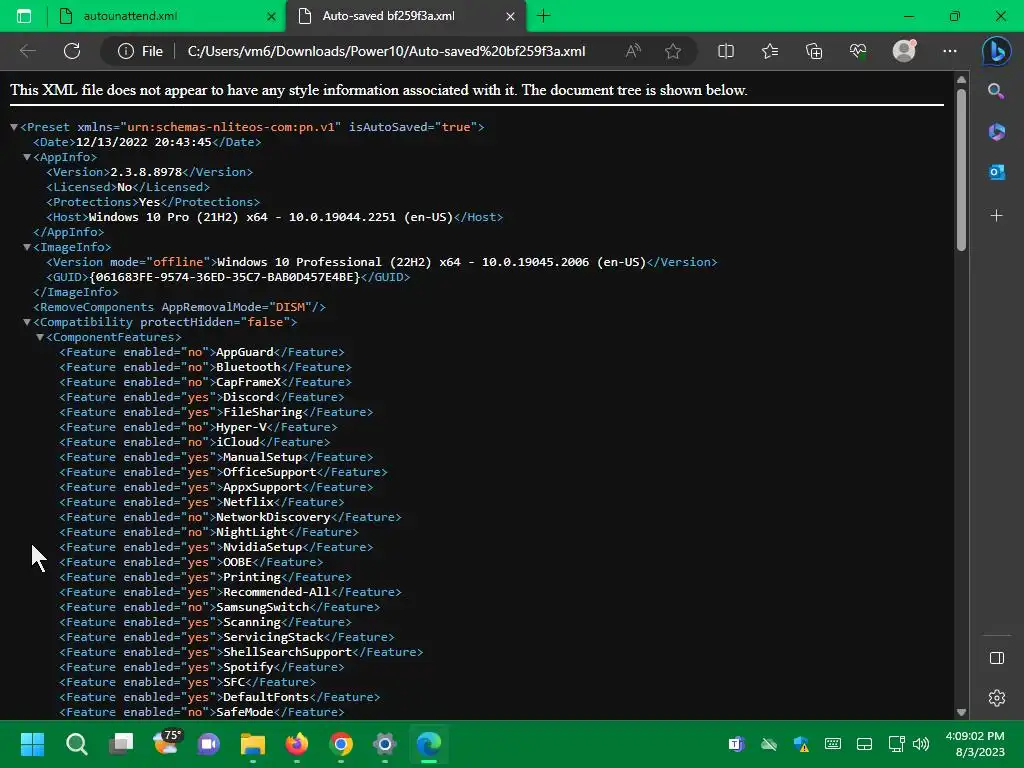Close the autounattend.xml tab
1024x768 pixels.
pos(271,16)
